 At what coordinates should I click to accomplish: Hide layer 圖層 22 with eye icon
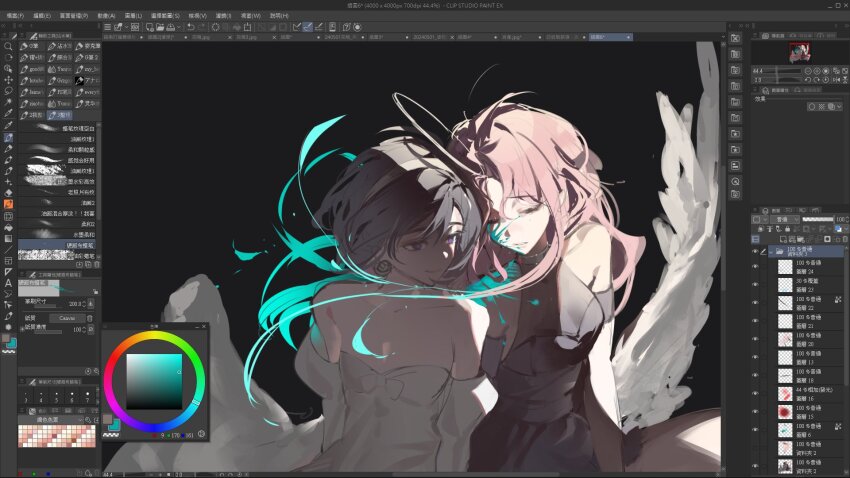coord(755,302)
